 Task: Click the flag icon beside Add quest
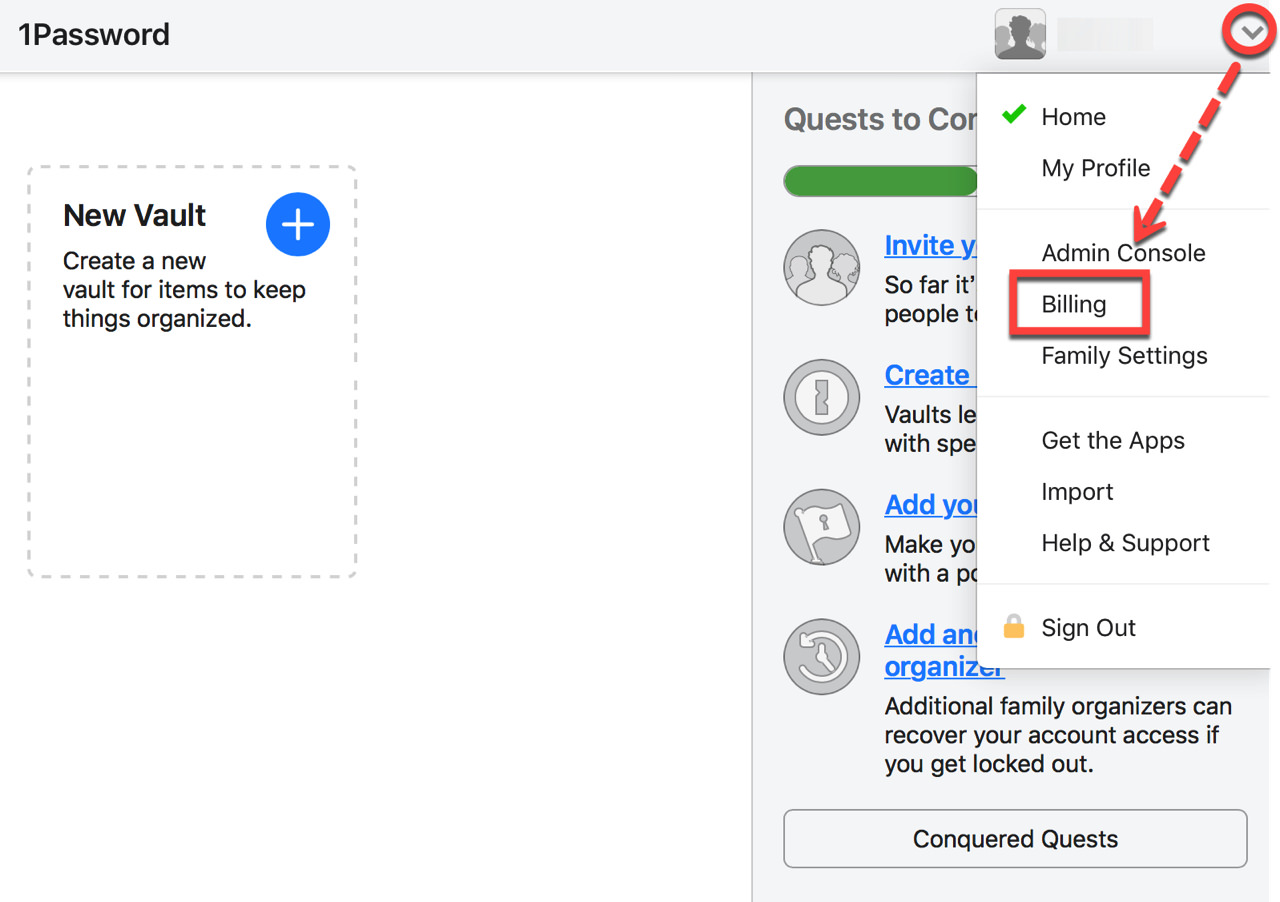click(822, 527)
